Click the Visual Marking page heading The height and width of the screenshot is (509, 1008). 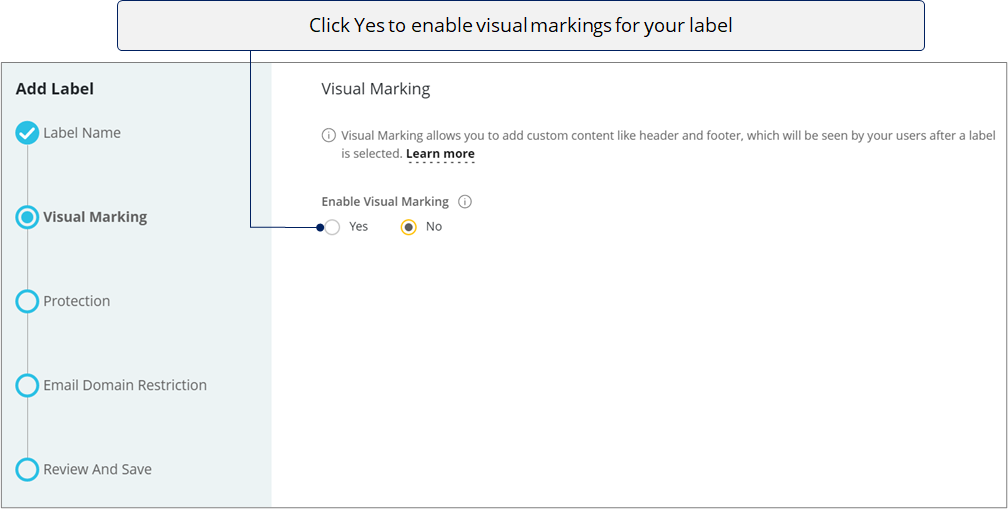376,89
